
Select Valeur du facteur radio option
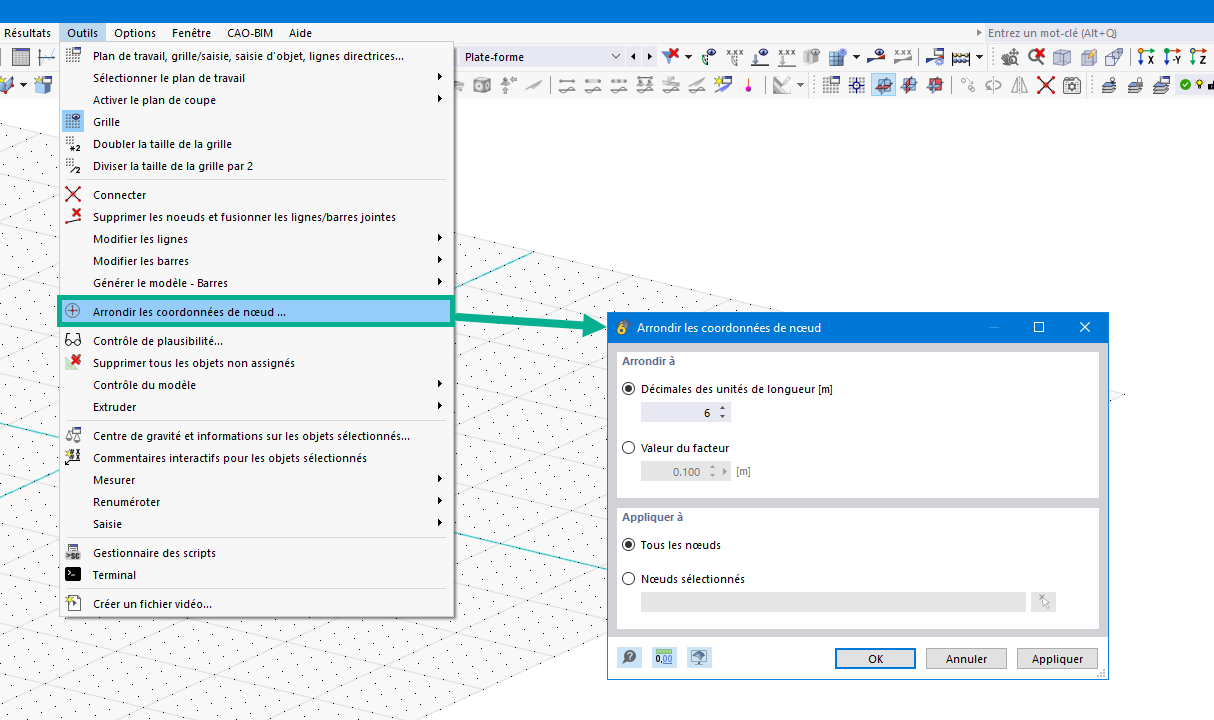628,448
